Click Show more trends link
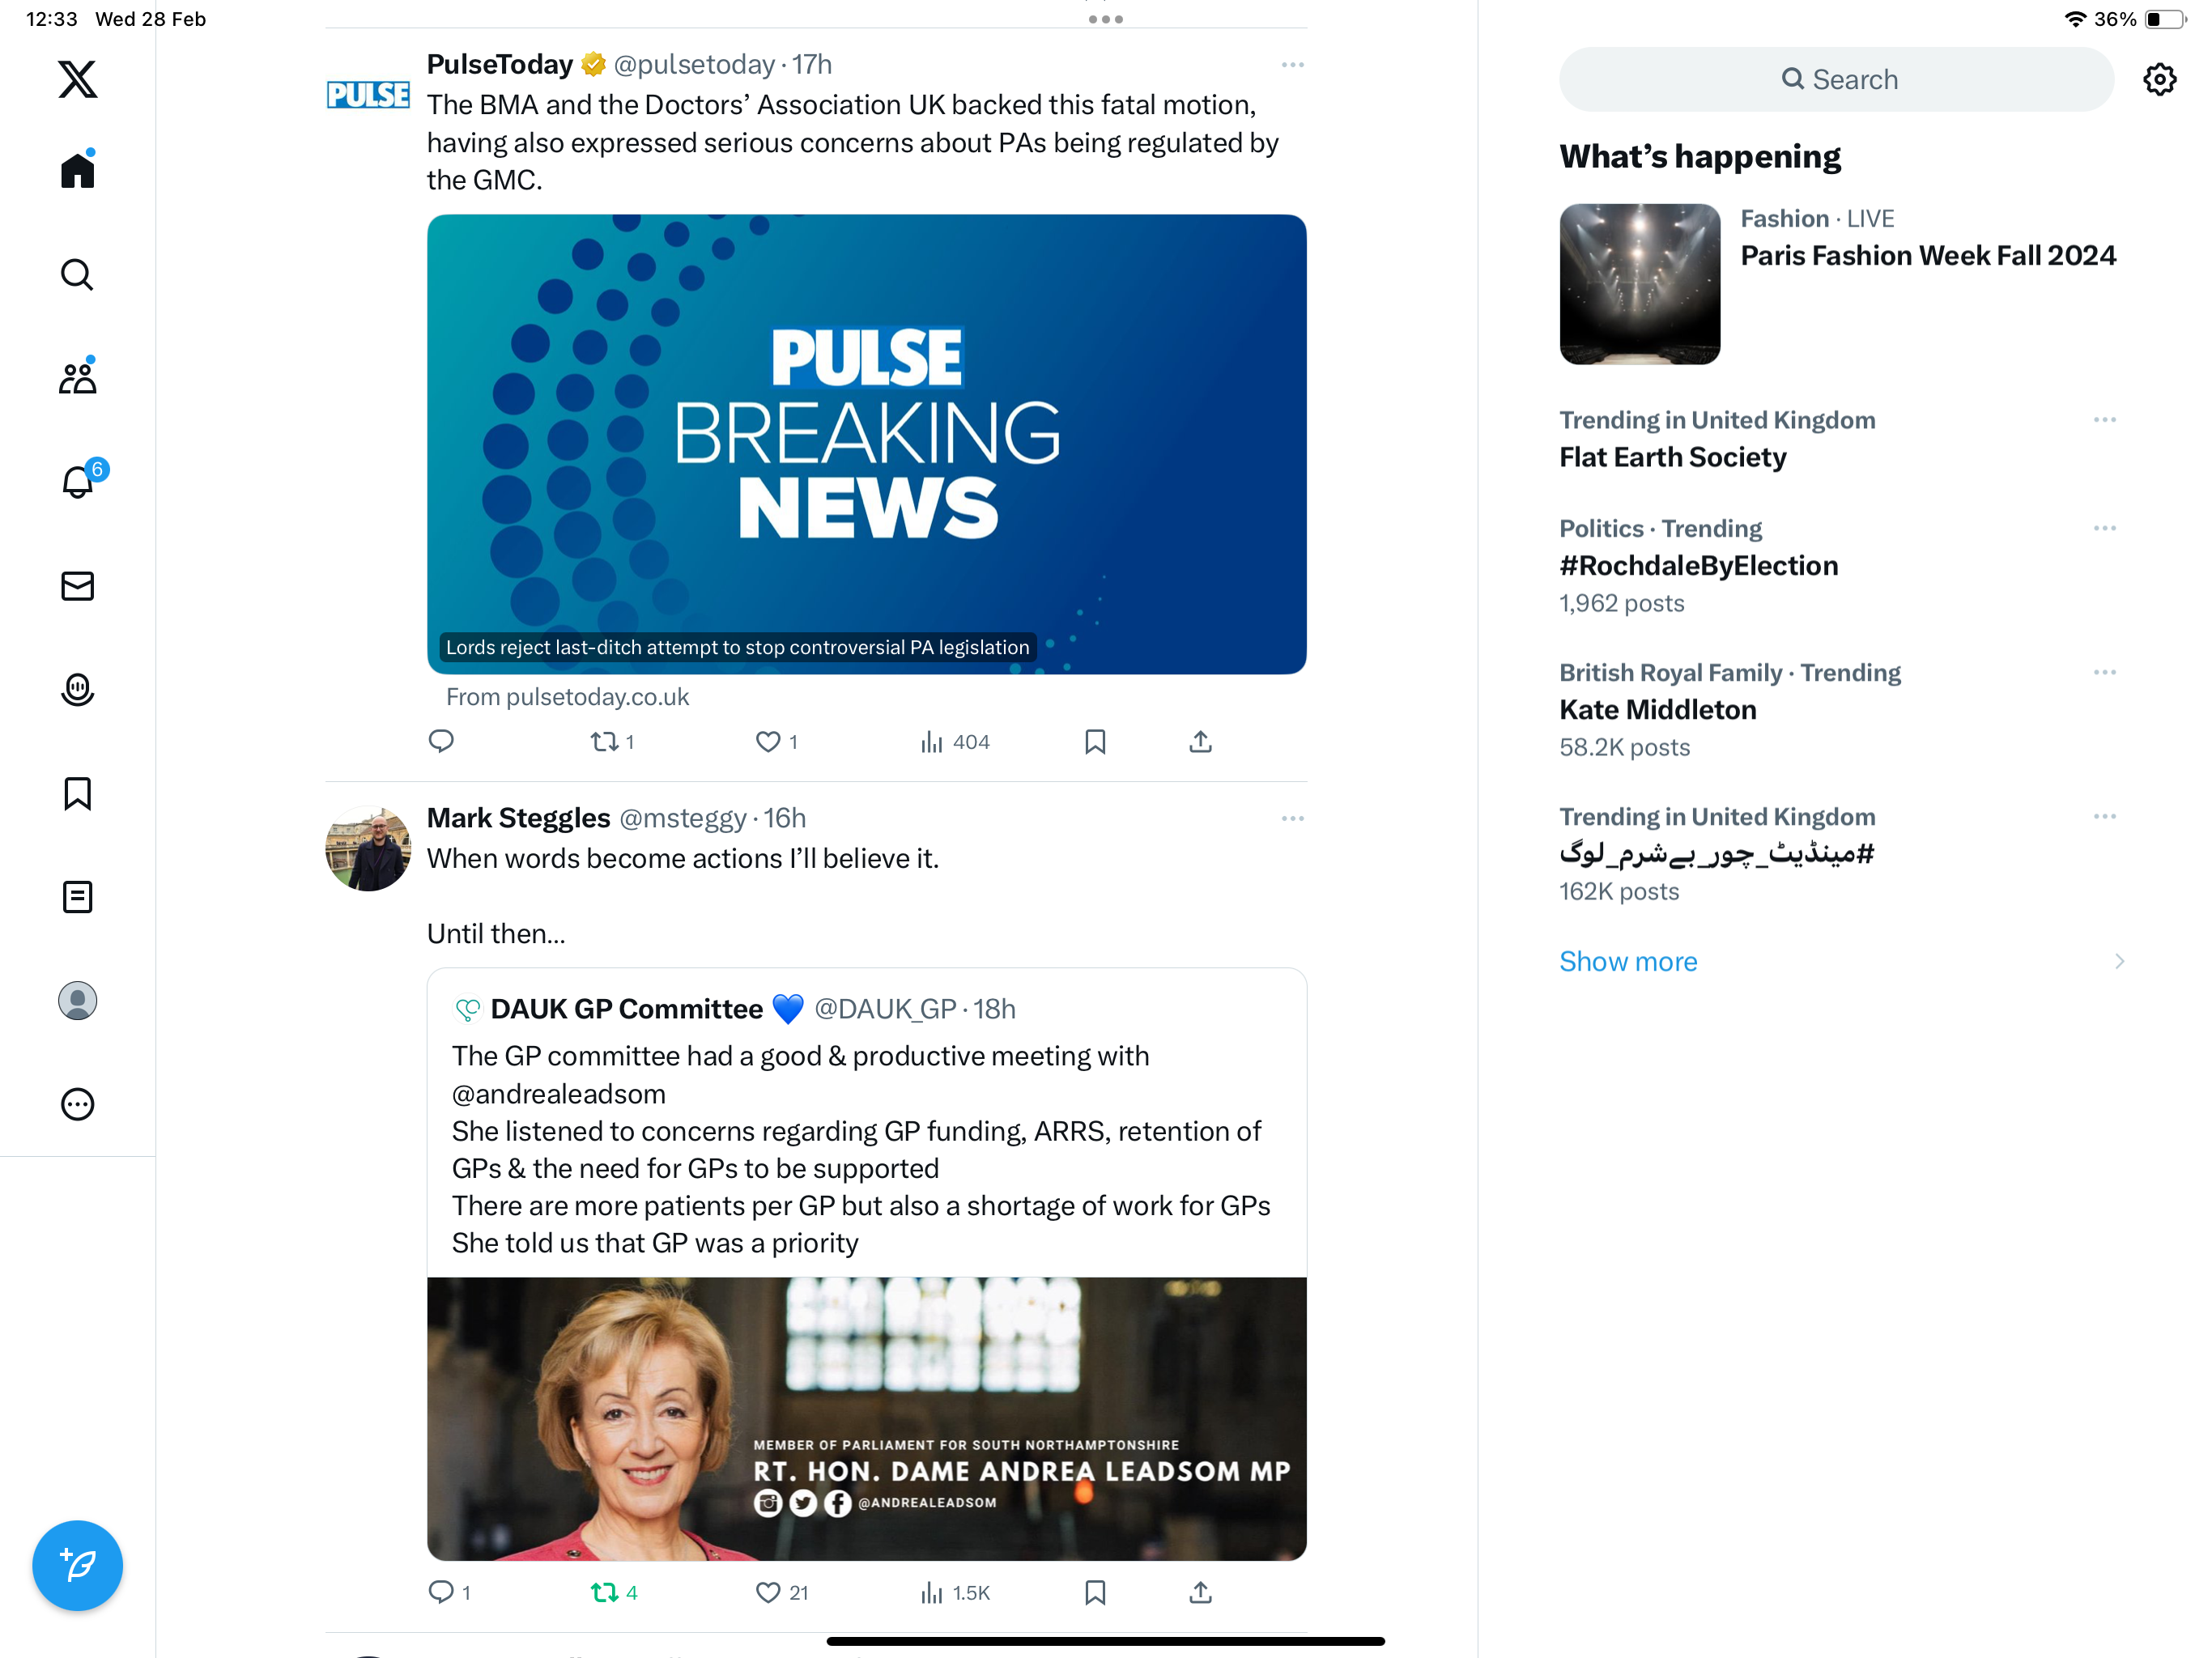Viewport: 2212px width, 1658px height. 1628,961
